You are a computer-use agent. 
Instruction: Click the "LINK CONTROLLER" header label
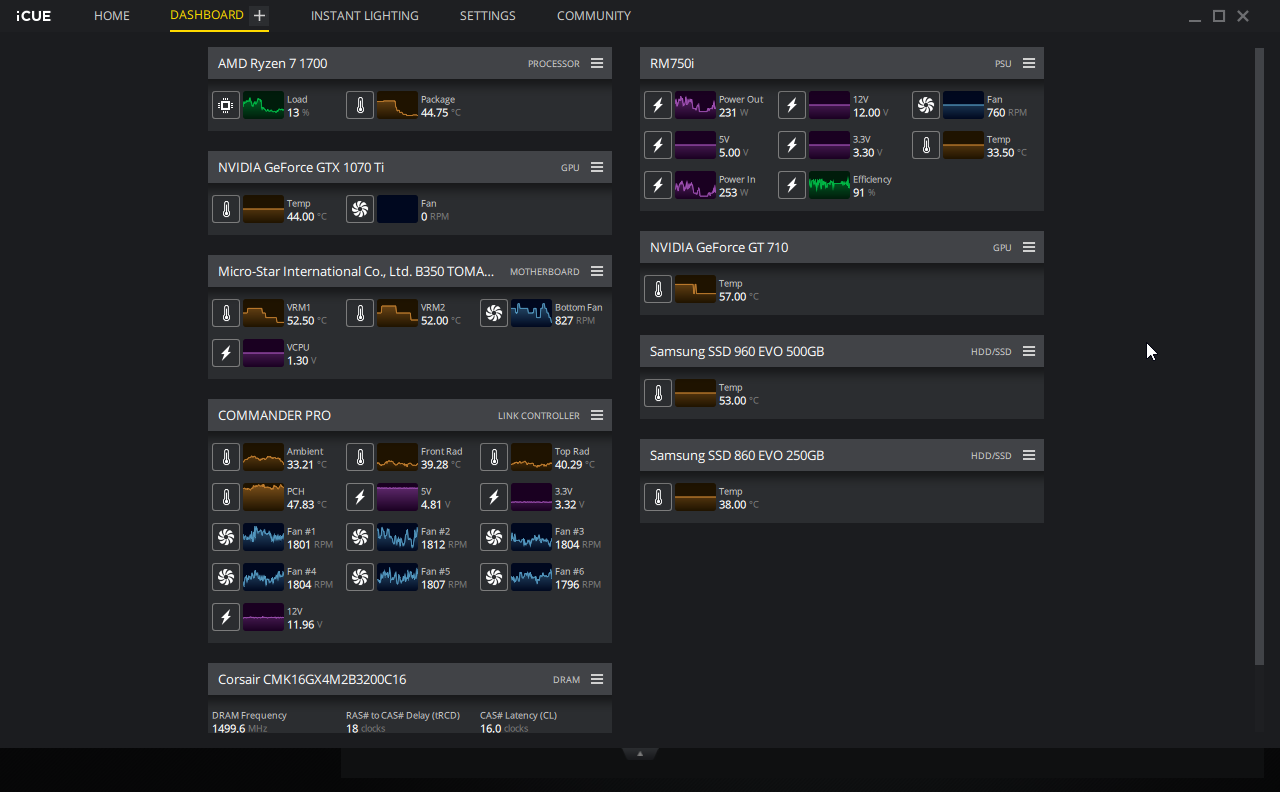[539, 416]
